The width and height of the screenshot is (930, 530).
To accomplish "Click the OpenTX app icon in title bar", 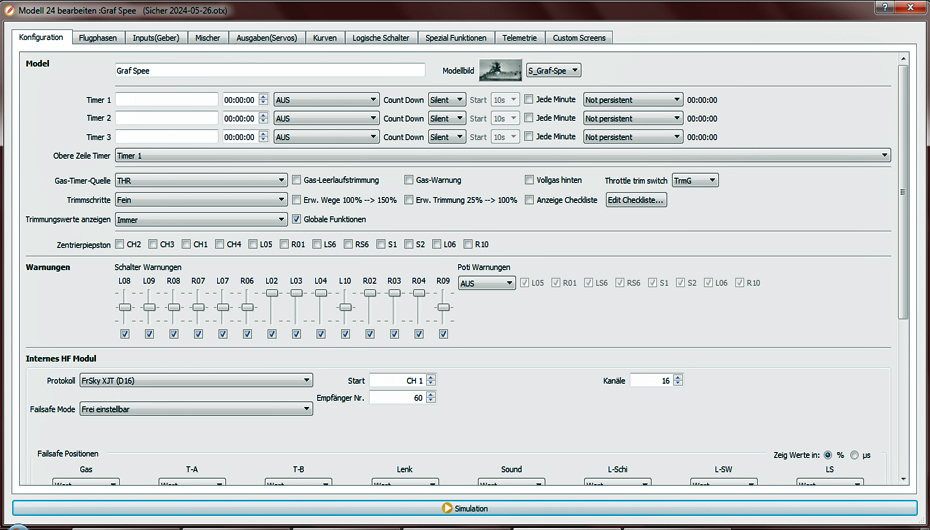I will (x=9, y=8).
